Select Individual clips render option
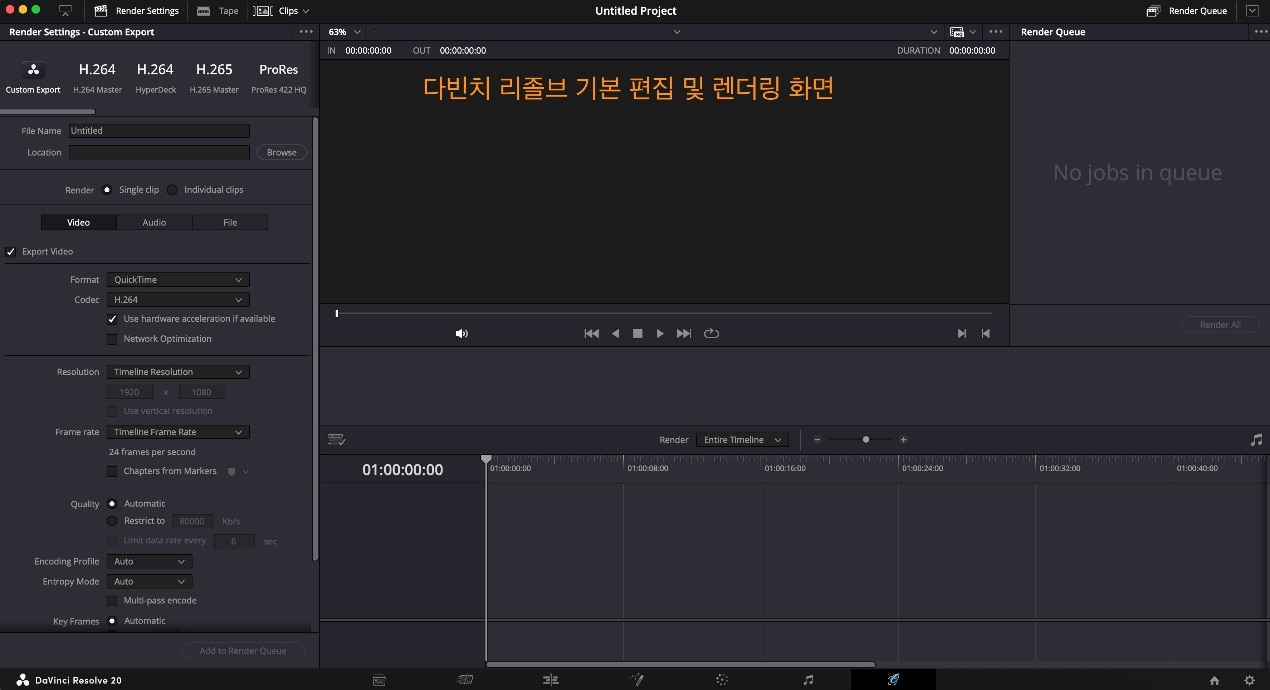Screen dimensions: 1270x690 [172, 190]
